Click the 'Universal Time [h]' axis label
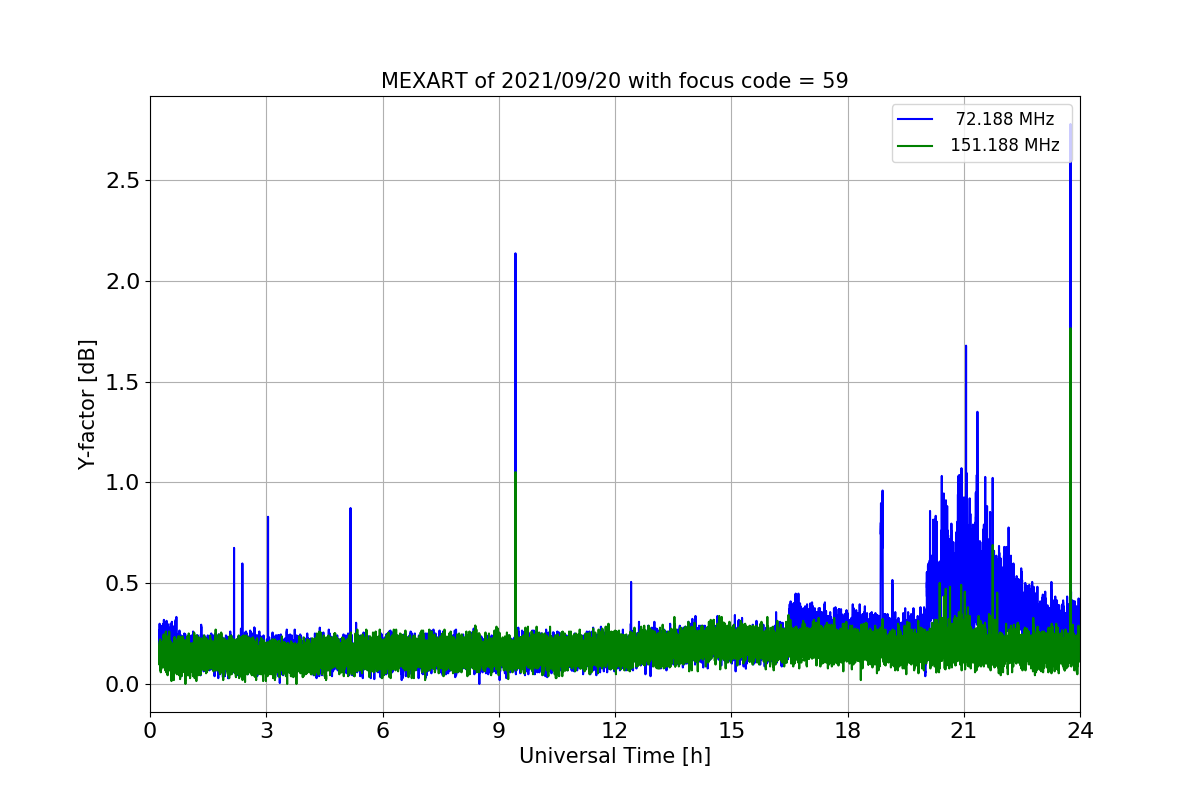 (x=614, y=757)
